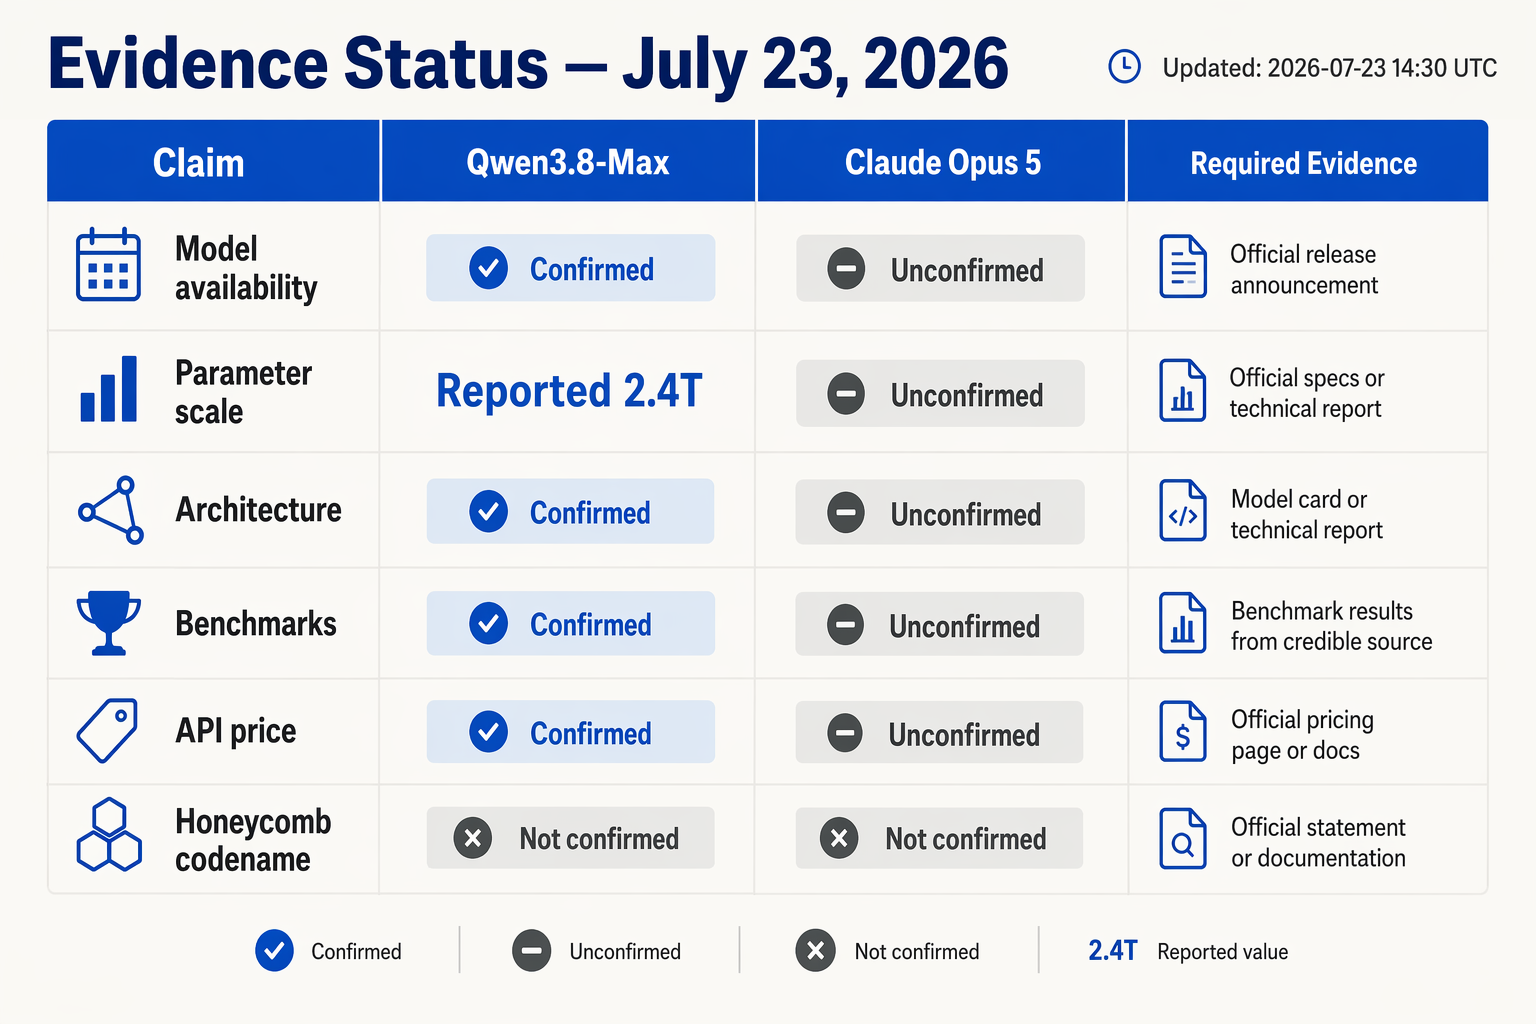Click the calendar icon for Model availability

coord(108,265)
